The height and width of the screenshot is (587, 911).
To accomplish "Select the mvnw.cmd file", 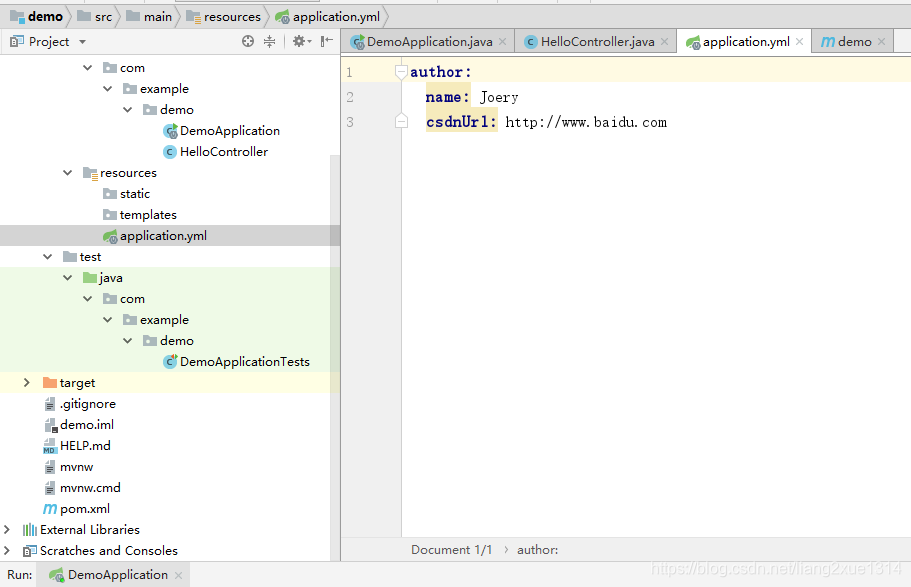I will pos(91,488).
